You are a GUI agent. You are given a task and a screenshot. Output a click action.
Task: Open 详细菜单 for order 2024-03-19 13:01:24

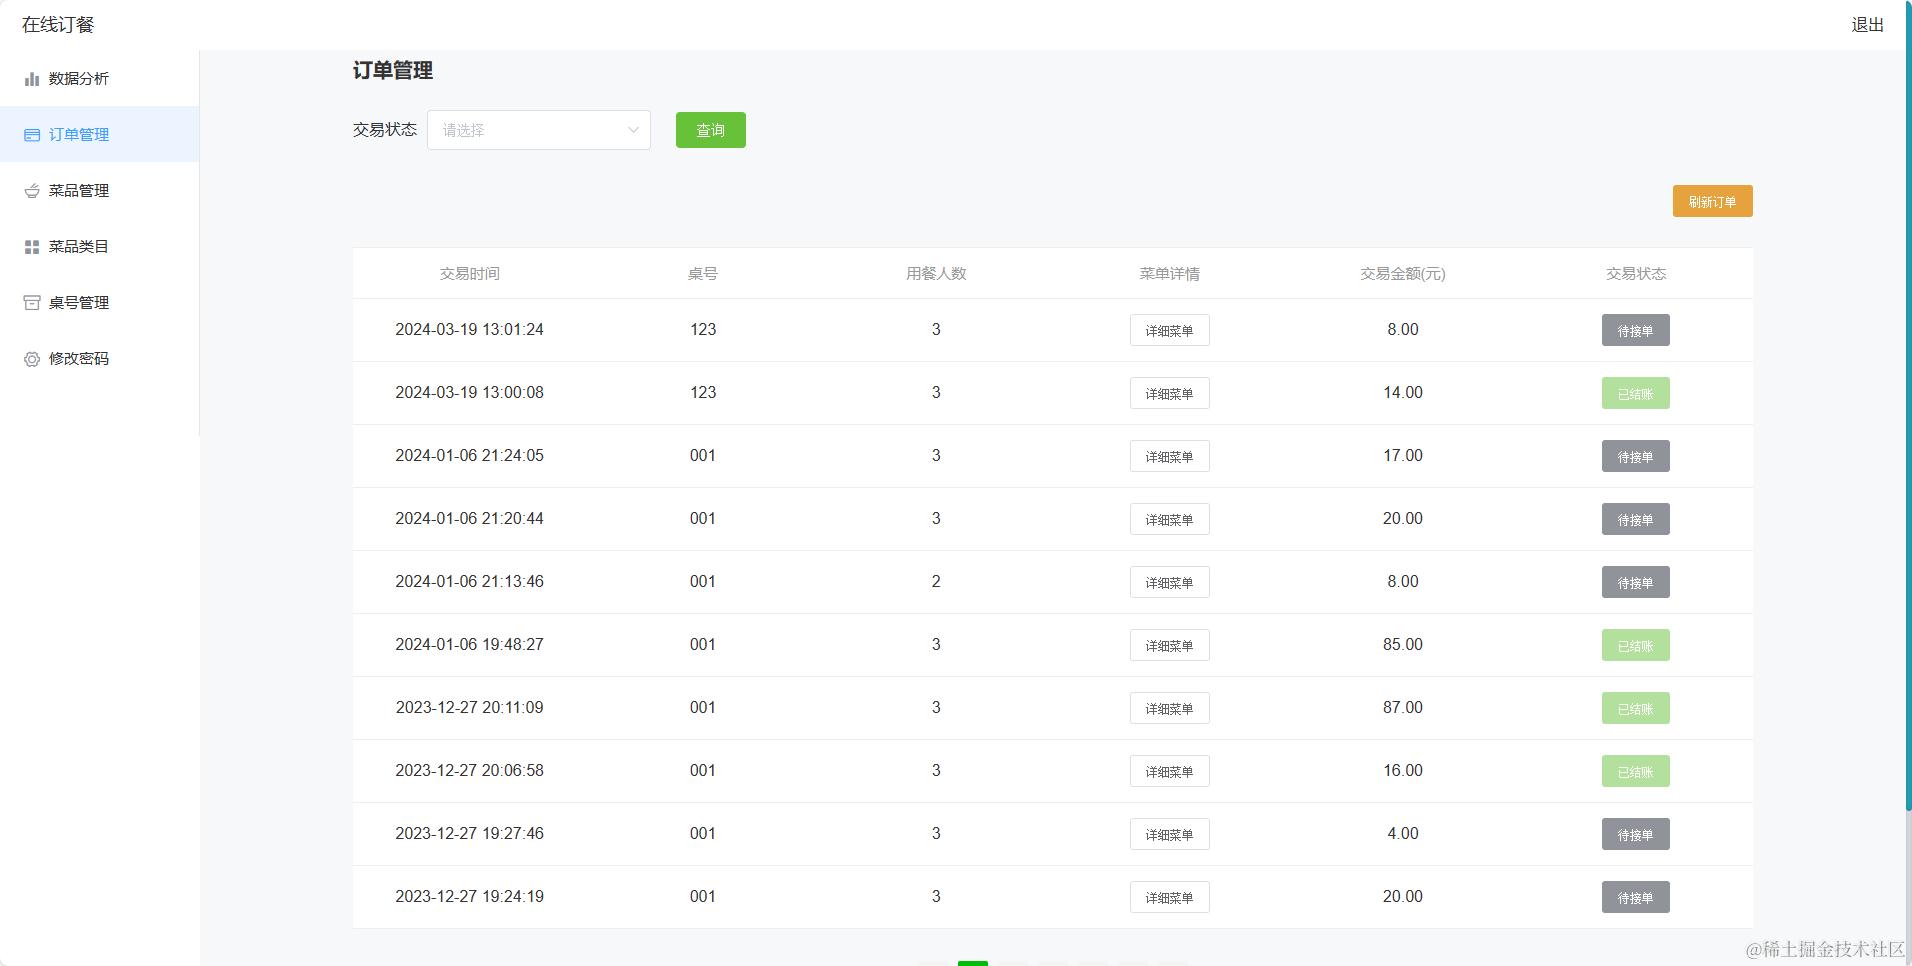1169,330
